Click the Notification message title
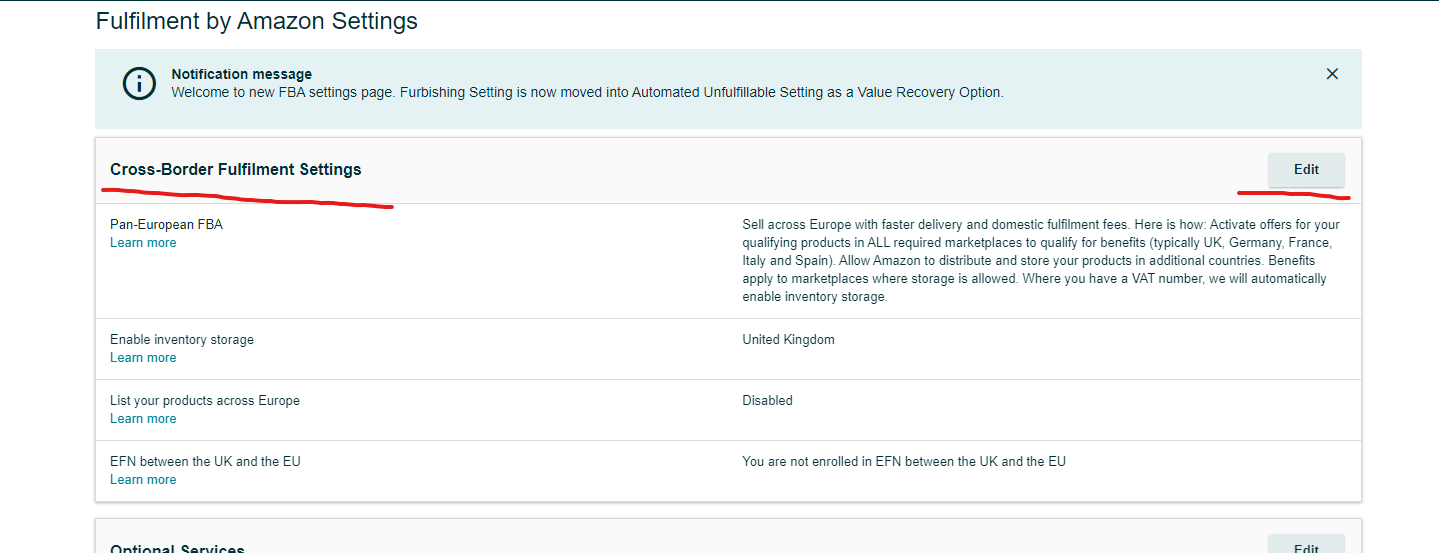 [x=242, y=74]
